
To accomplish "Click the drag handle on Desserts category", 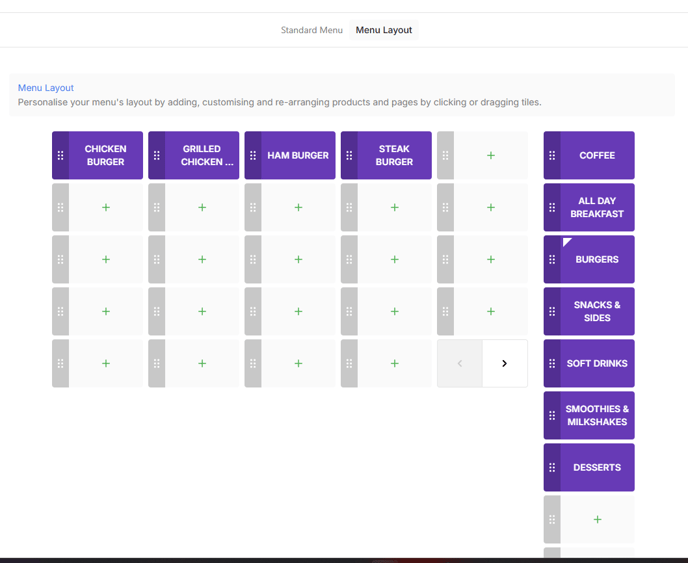I will (x=552, y=468).
